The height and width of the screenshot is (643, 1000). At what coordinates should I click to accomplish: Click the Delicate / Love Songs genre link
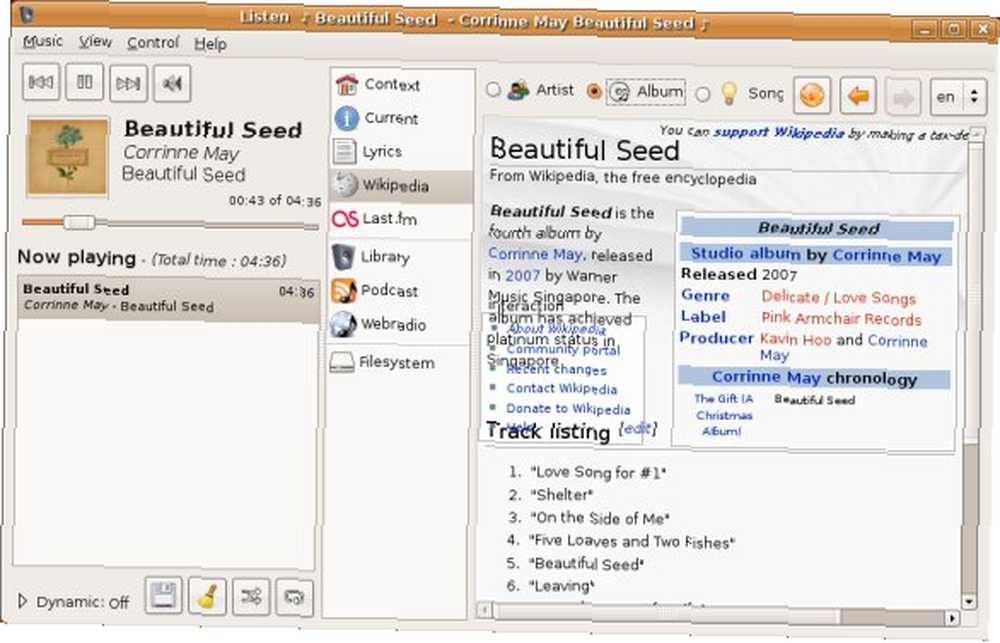tap(838, 297)
